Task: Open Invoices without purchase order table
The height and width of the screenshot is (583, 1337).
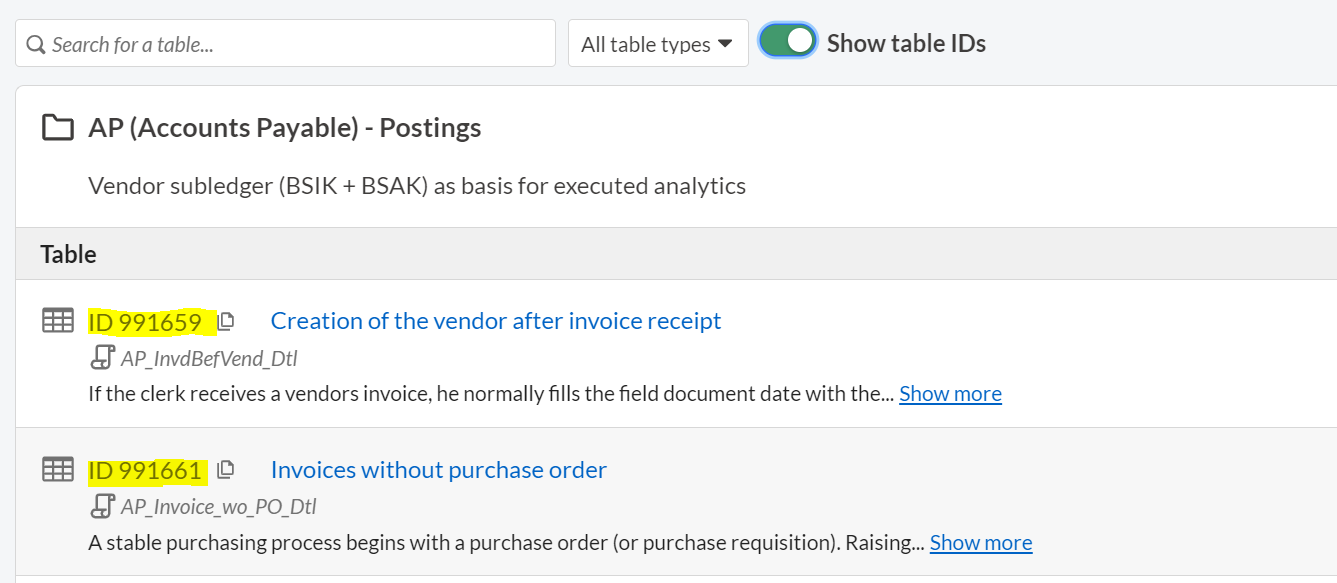Action: pos(438,470)
